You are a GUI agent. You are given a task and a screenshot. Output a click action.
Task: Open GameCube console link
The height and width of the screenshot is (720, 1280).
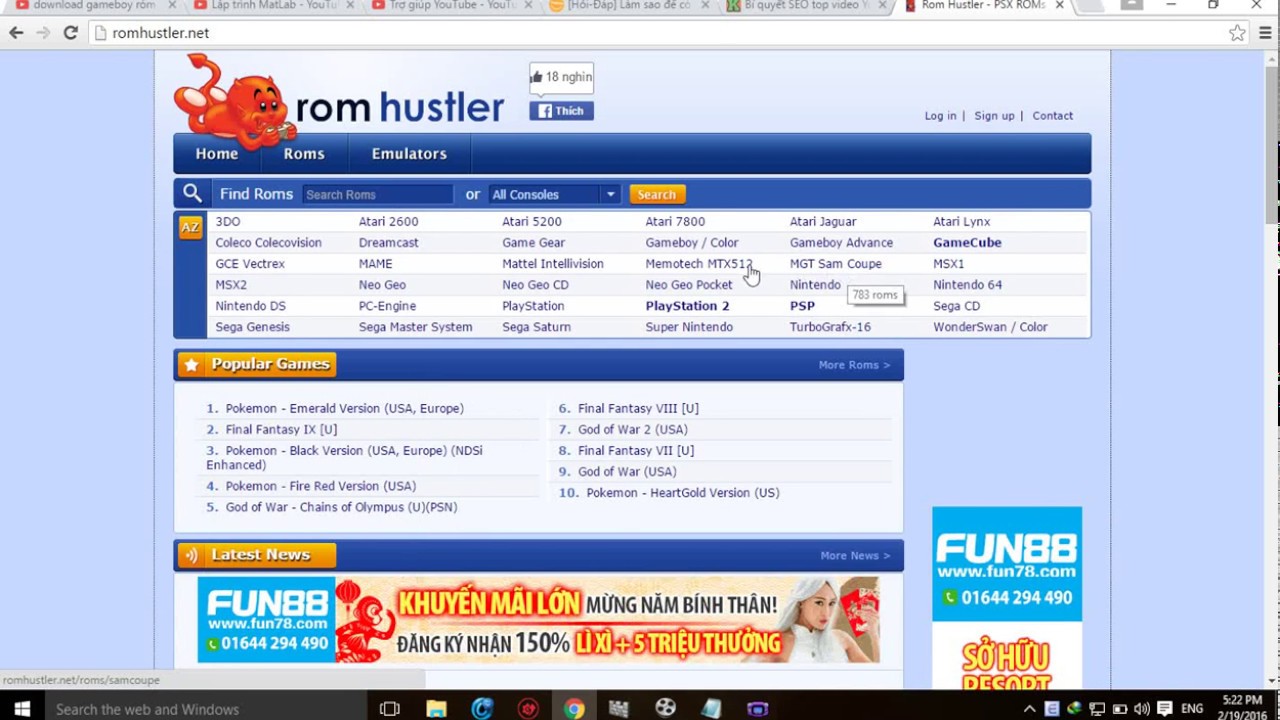point(967,243)
